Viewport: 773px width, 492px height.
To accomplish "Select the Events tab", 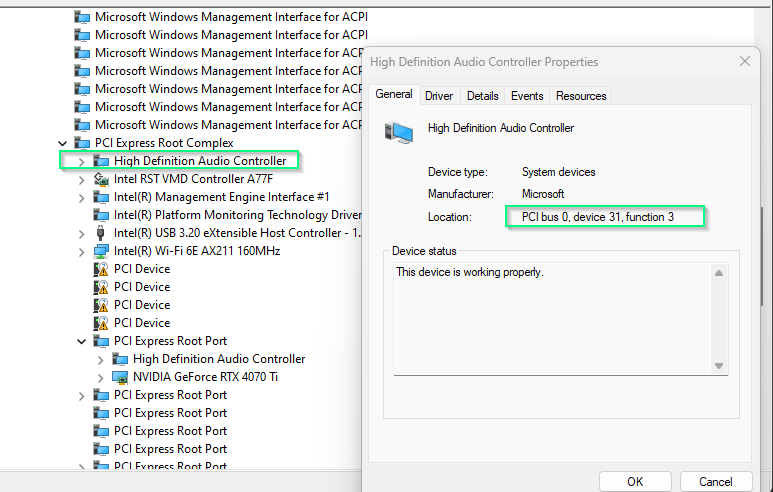I will point(527,96).
